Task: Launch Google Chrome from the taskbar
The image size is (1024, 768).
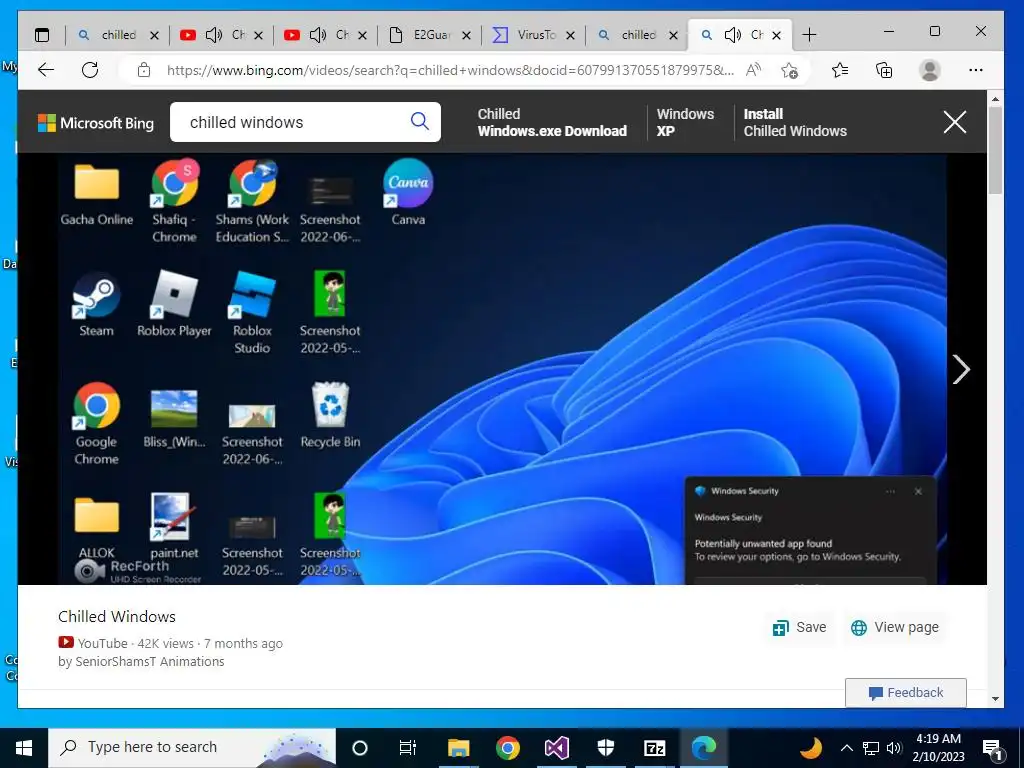Action: [x=507, y=748]
